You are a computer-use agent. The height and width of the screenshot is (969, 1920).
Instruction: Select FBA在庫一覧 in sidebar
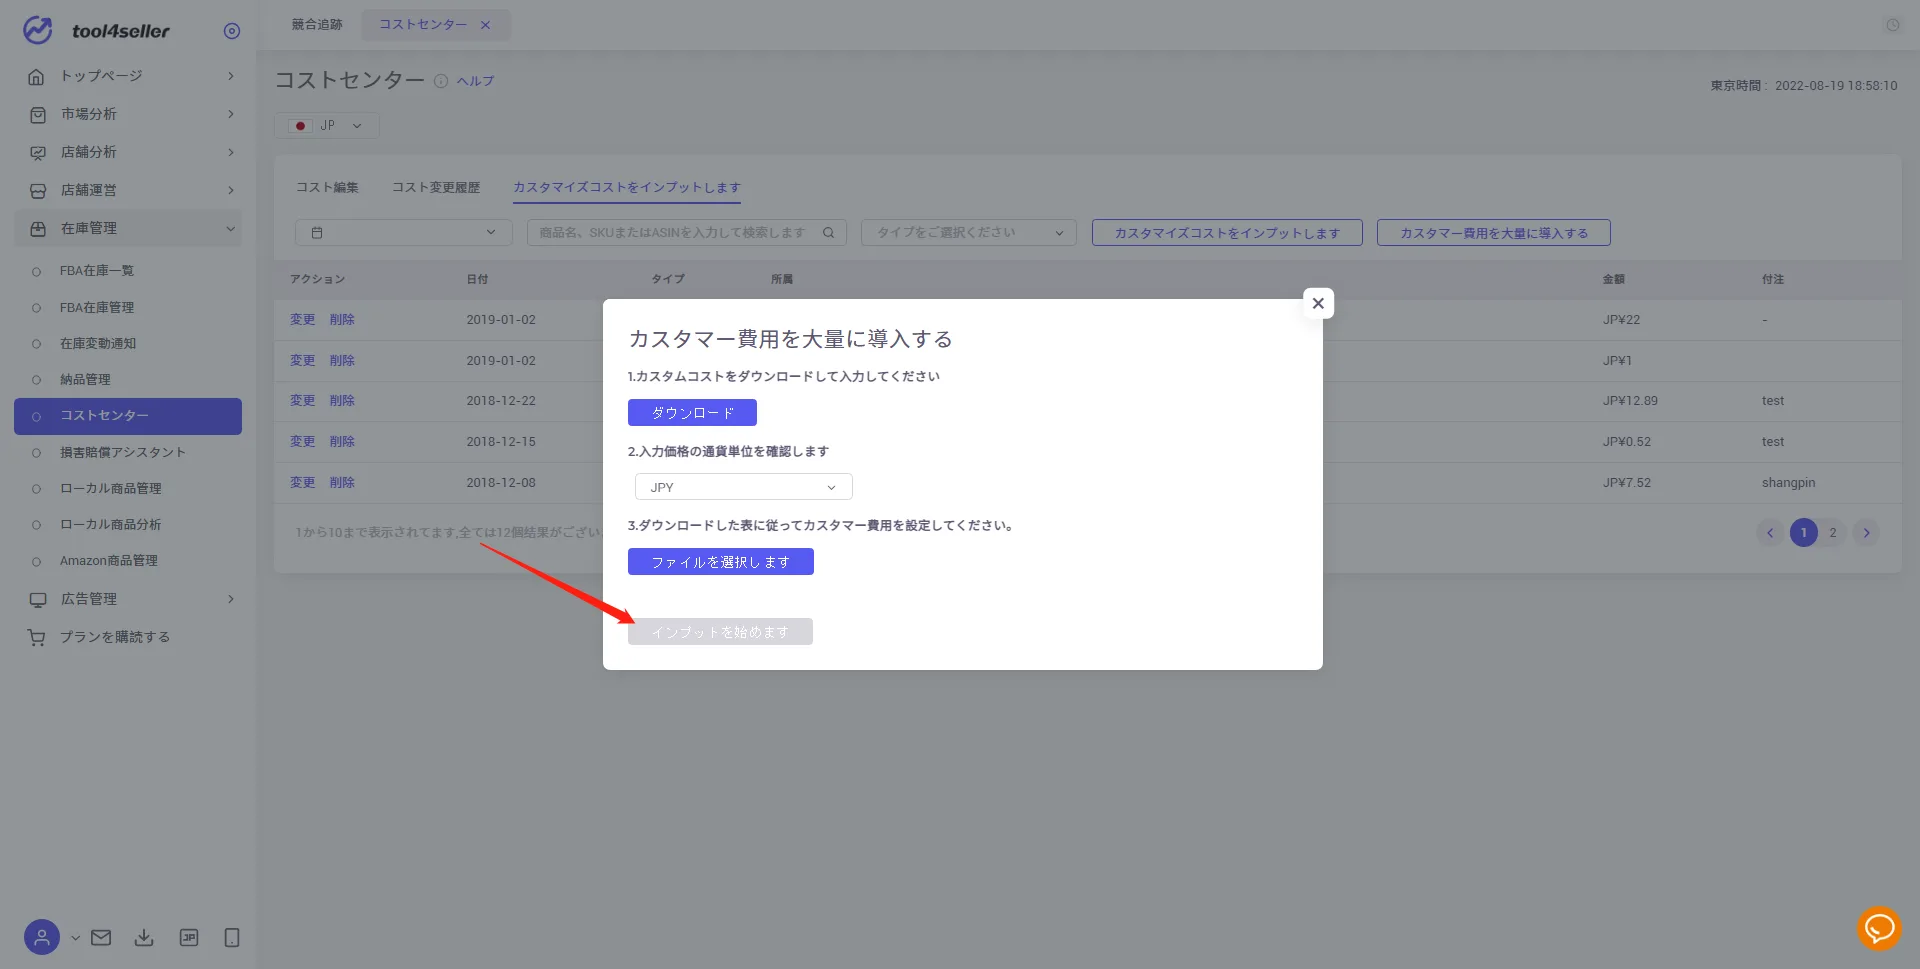pyautogui.click(x=96, y=271)
